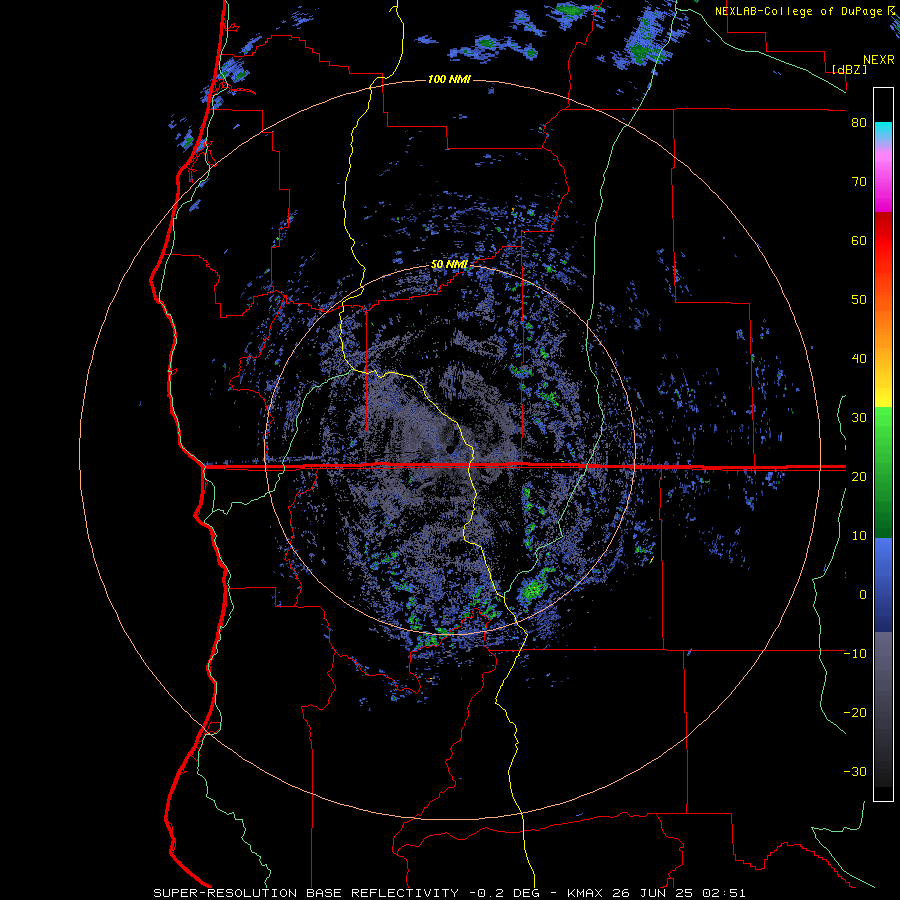This screenshot has width=900, height=900.
Task: Click the 60 value on the dBZ scale
Action: [x=859, y=240]
